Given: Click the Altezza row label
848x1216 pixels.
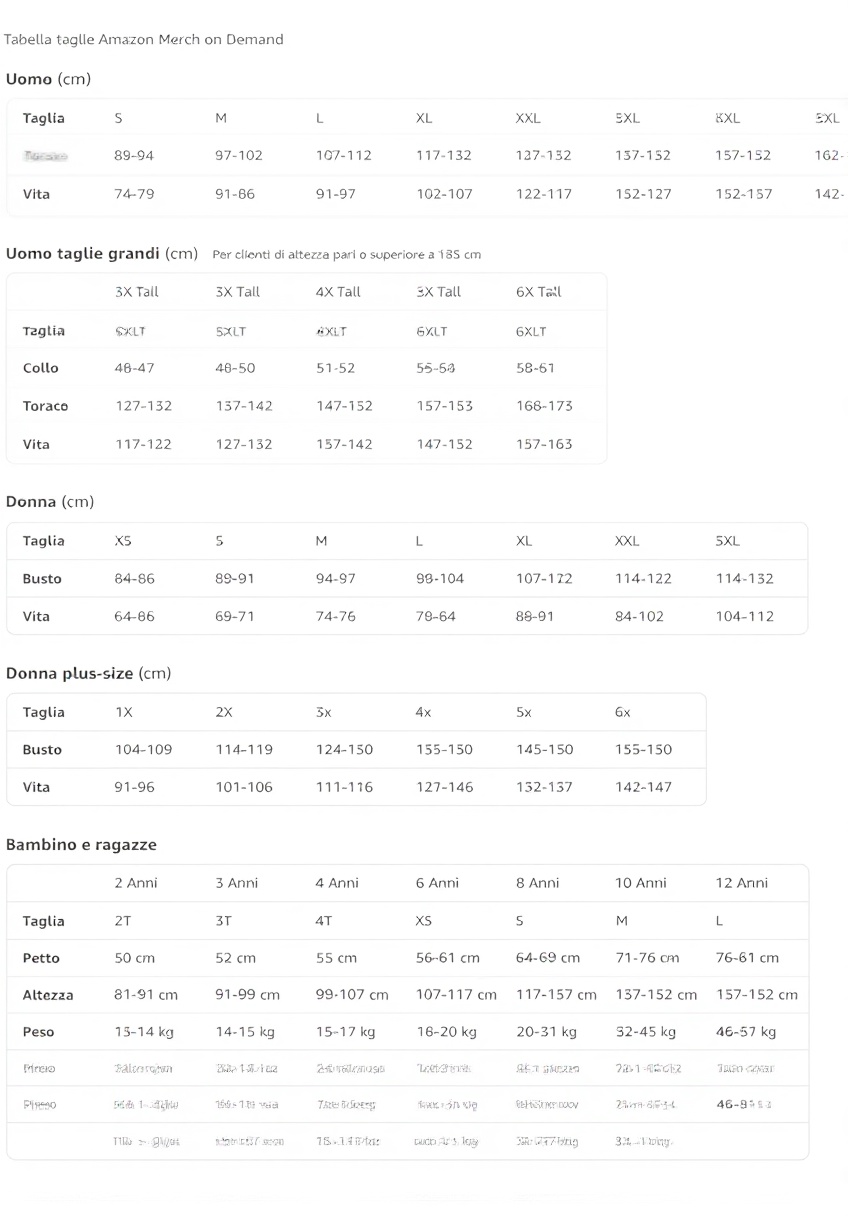Looking at the screenshot, I should pyautogui.click(x=48, y=995).
